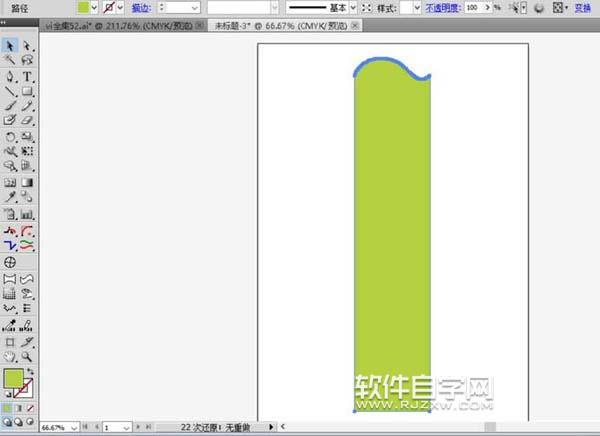Click the crosshair target tool icon
This screenshot has height=436, width=600.
coord(10,262)
